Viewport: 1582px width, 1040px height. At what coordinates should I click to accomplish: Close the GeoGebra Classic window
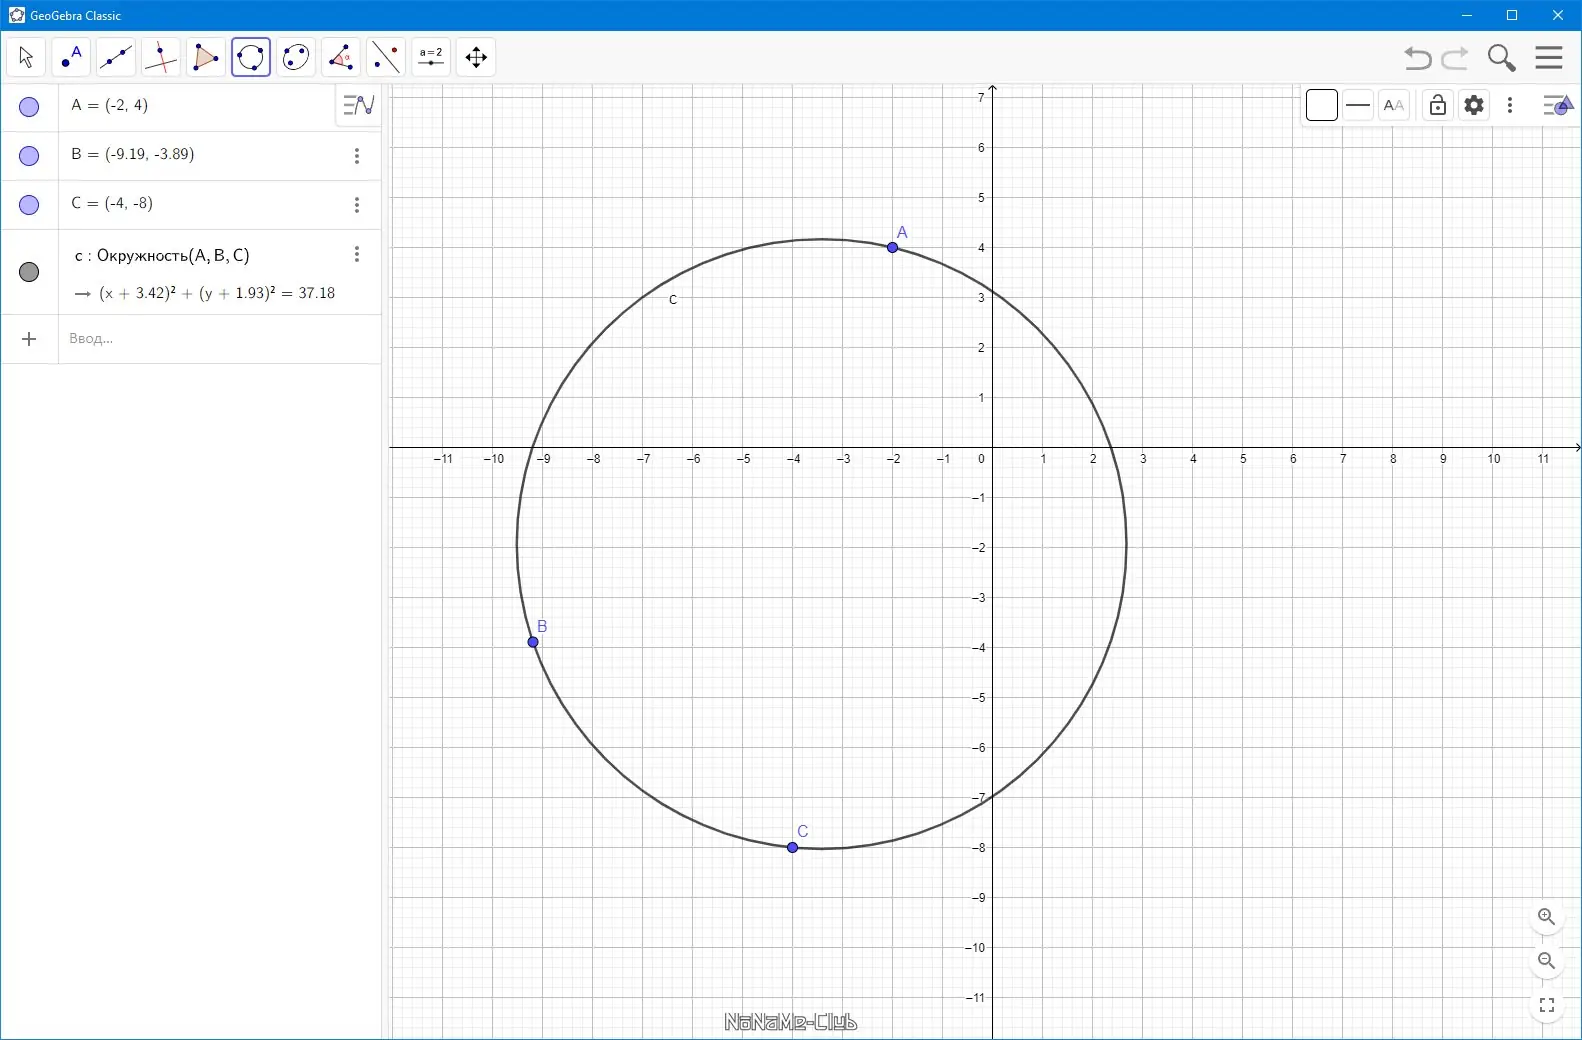click(x=1558, y=15)
